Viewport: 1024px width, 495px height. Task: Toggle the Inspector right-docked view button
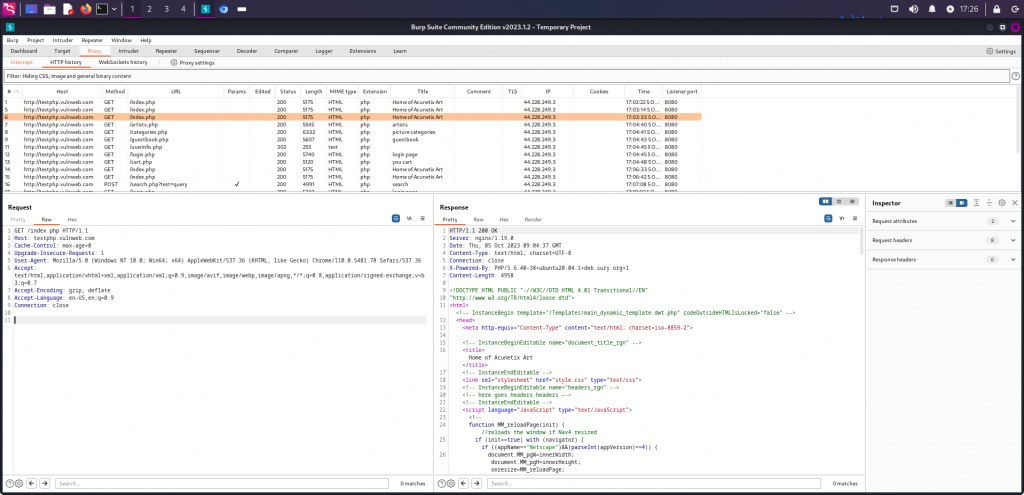pyautogui.click(x=961, y=203)
